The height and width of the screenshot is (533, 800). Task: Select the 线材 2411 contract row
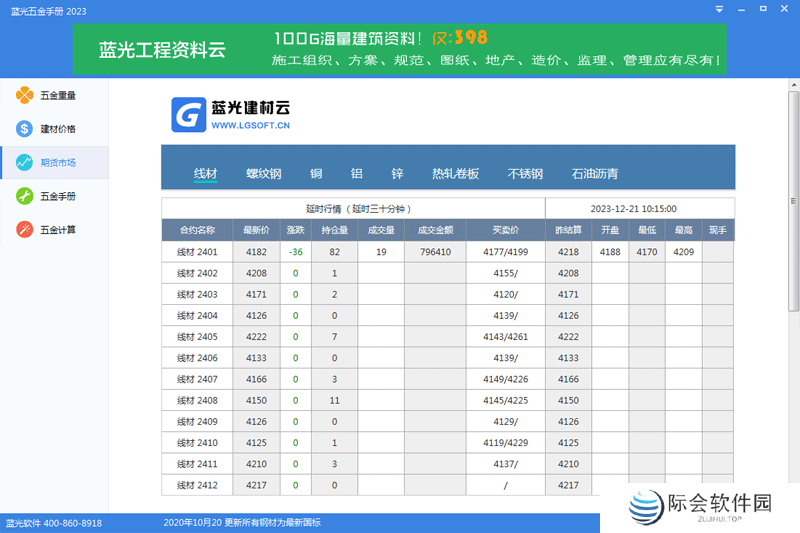[448, 464]
